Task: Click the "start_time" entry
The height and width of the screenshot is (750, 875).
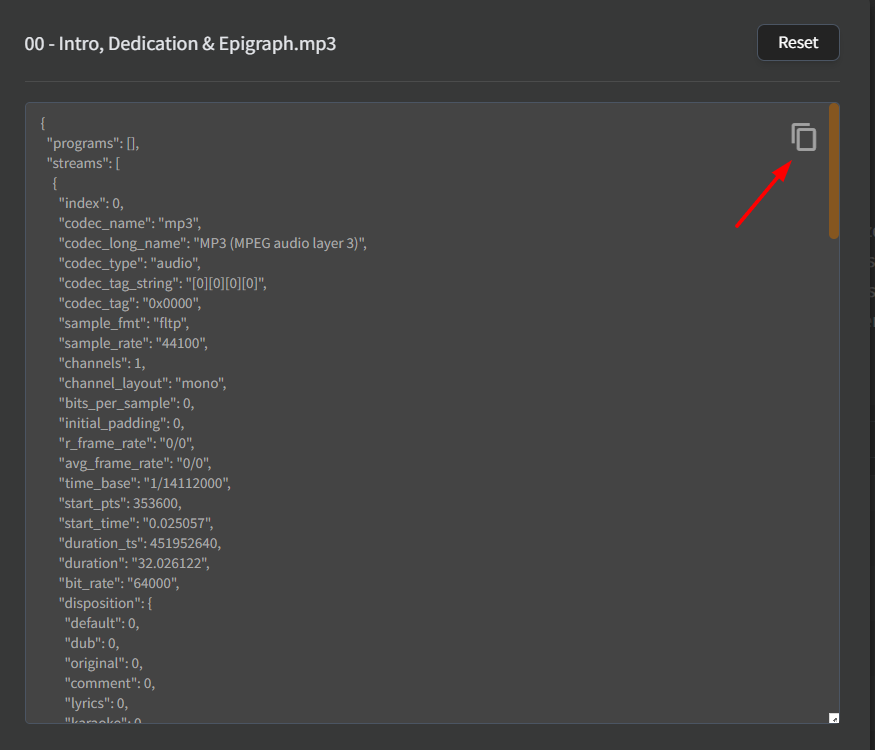Action: pyautogui.click(x=136, y=523)
